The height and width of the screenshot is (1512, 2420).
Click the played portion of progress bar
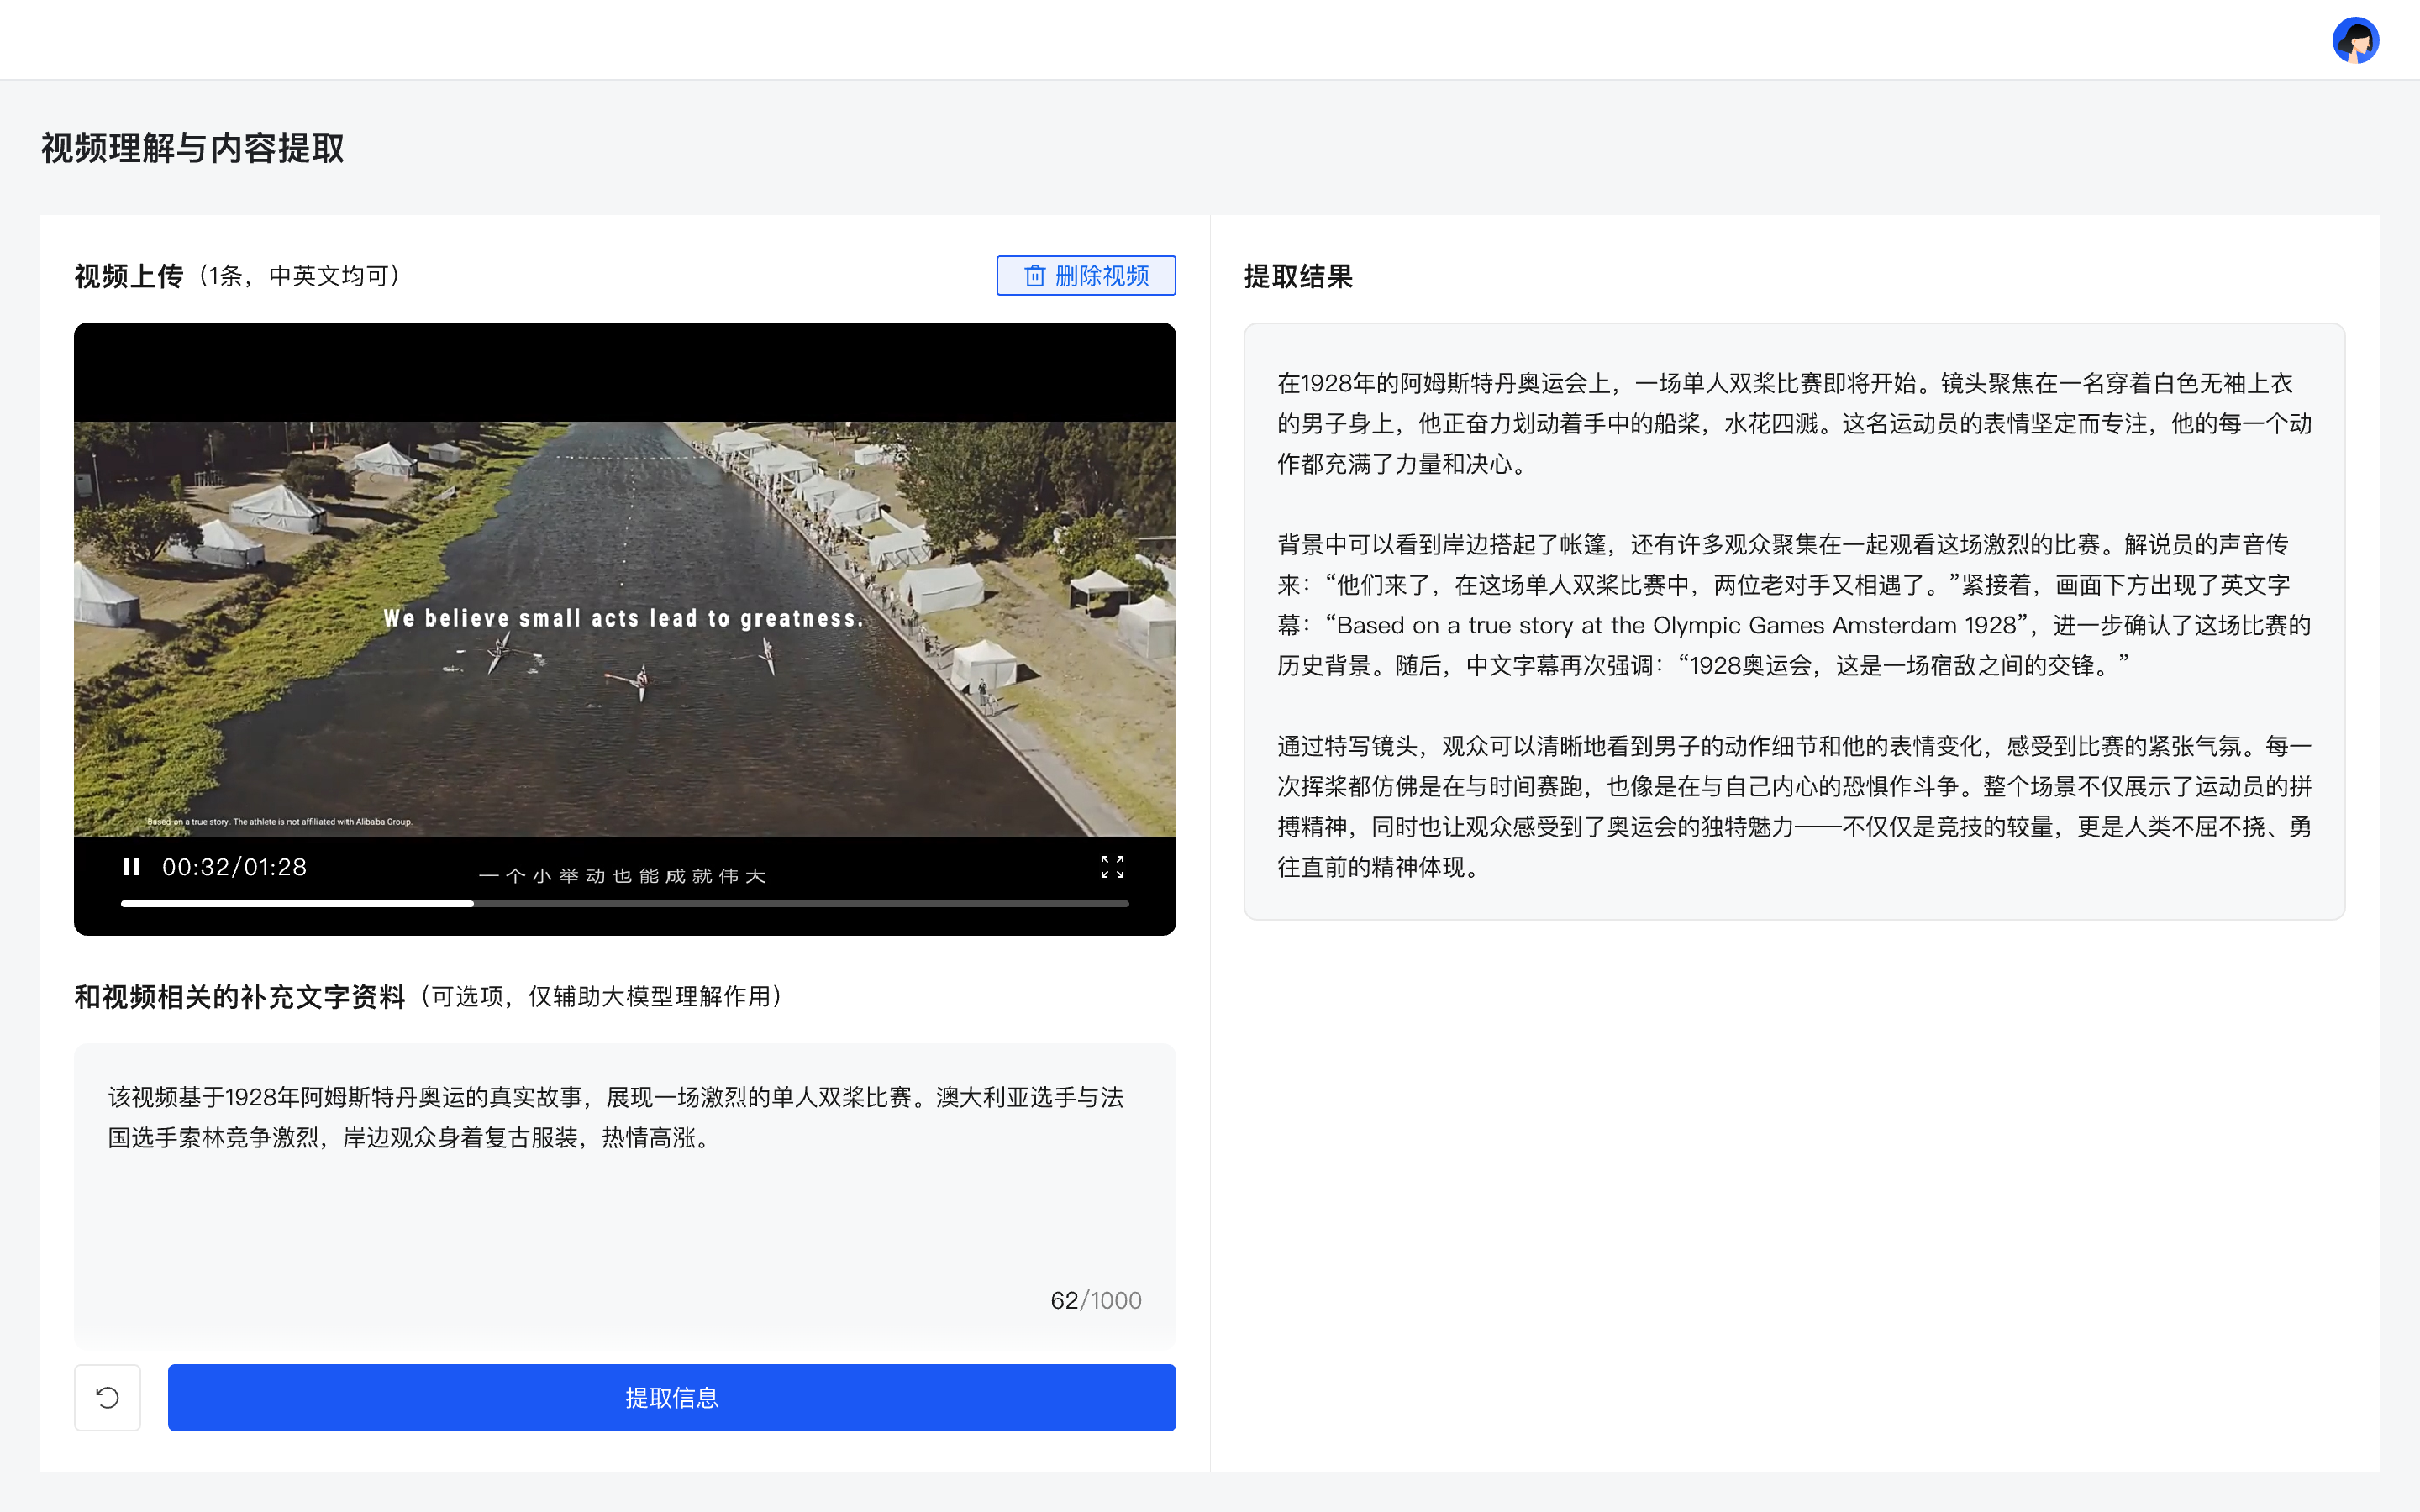pos(297,904)
